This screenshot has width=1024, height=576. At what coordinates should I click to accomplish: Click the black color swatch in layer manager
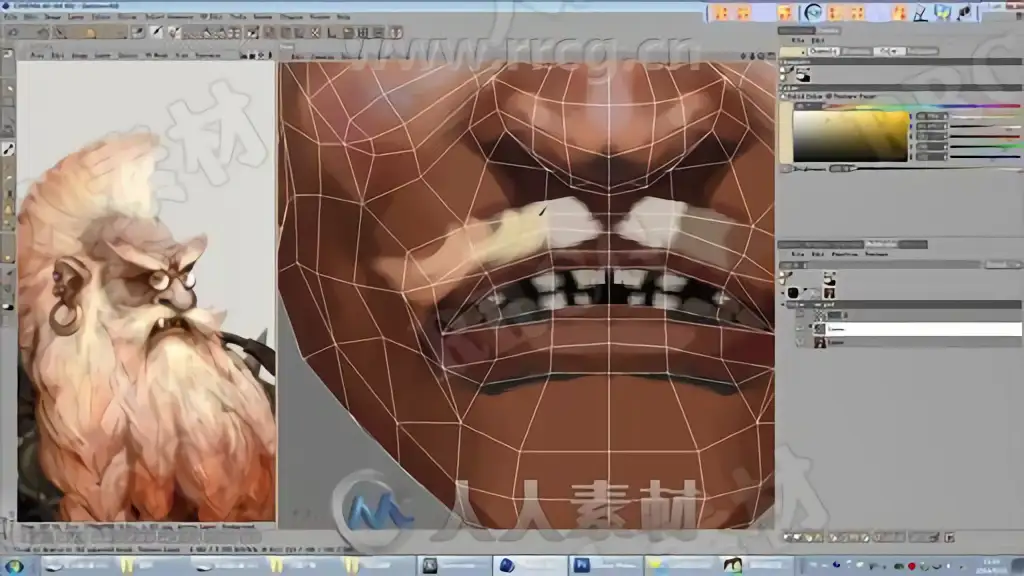[793, 293]
